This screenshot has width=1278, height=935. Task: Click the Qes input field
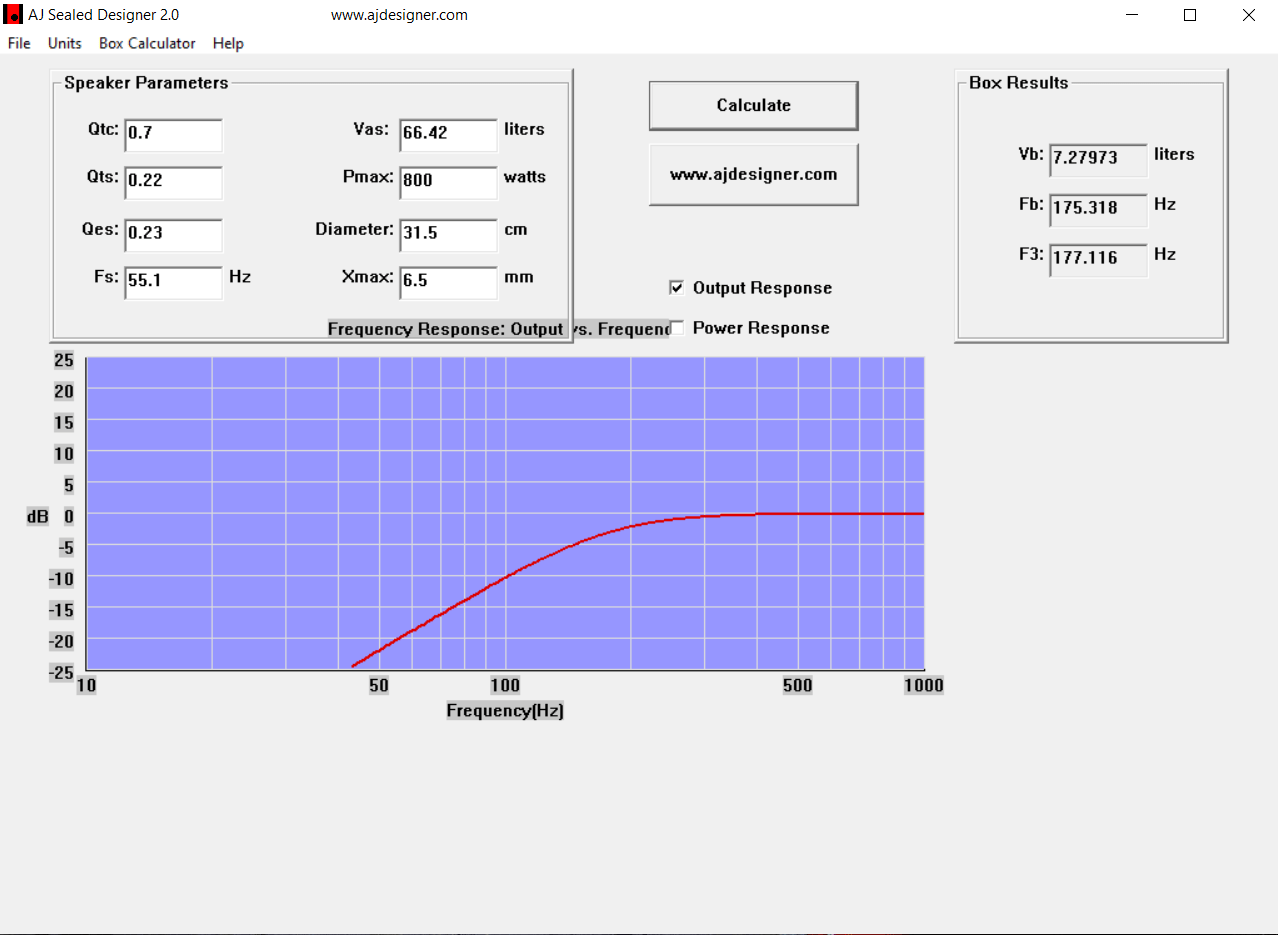click(x=173, y=234)
